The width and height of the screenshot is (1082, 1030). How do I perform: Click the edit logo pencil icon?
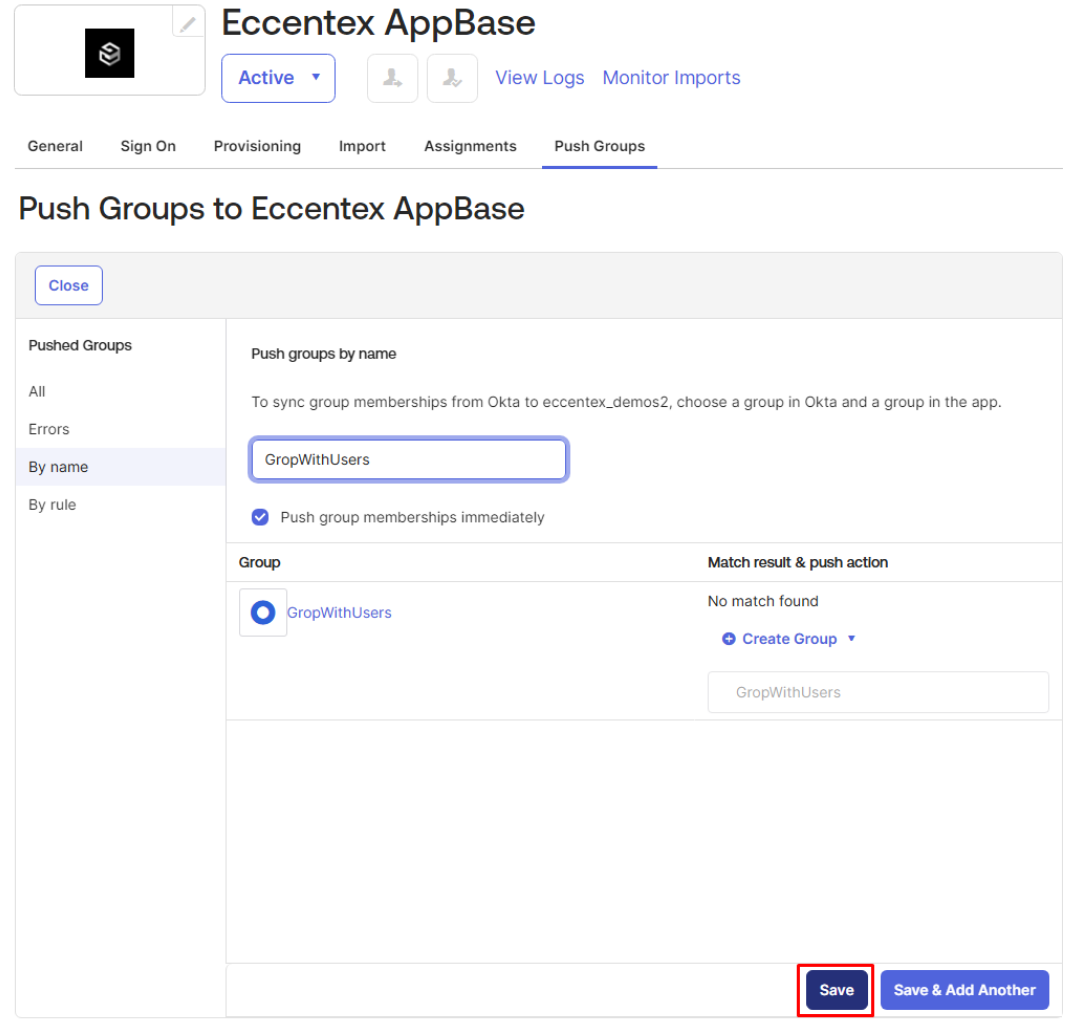(x=188, y=24)
